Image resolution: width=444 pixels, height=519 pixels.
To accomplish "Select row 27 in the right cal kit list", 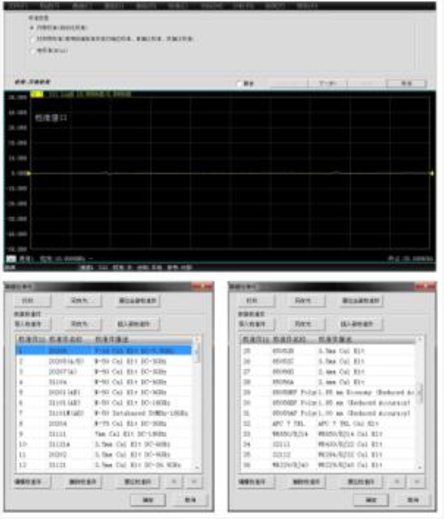I will tap(328, 371).
